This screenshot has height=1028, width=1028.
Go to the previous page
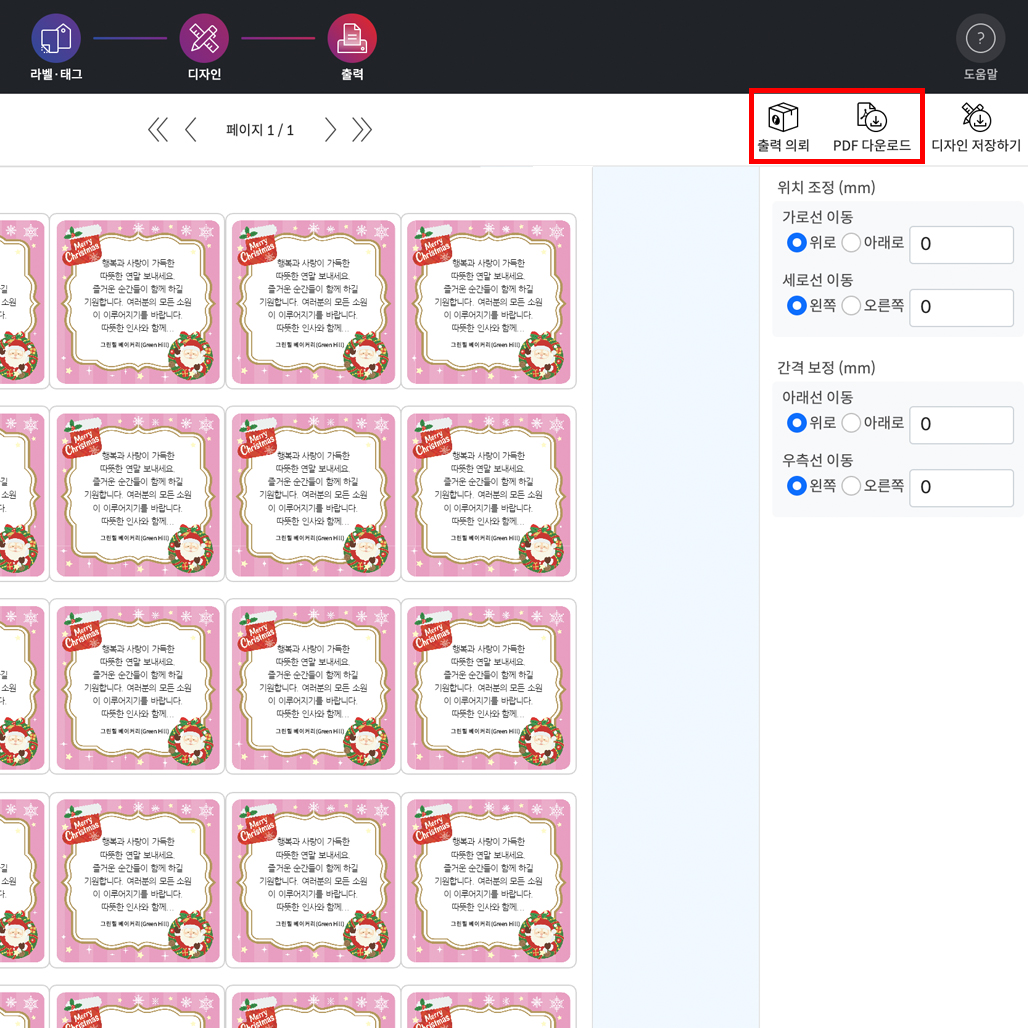click(x=191, y=130)
